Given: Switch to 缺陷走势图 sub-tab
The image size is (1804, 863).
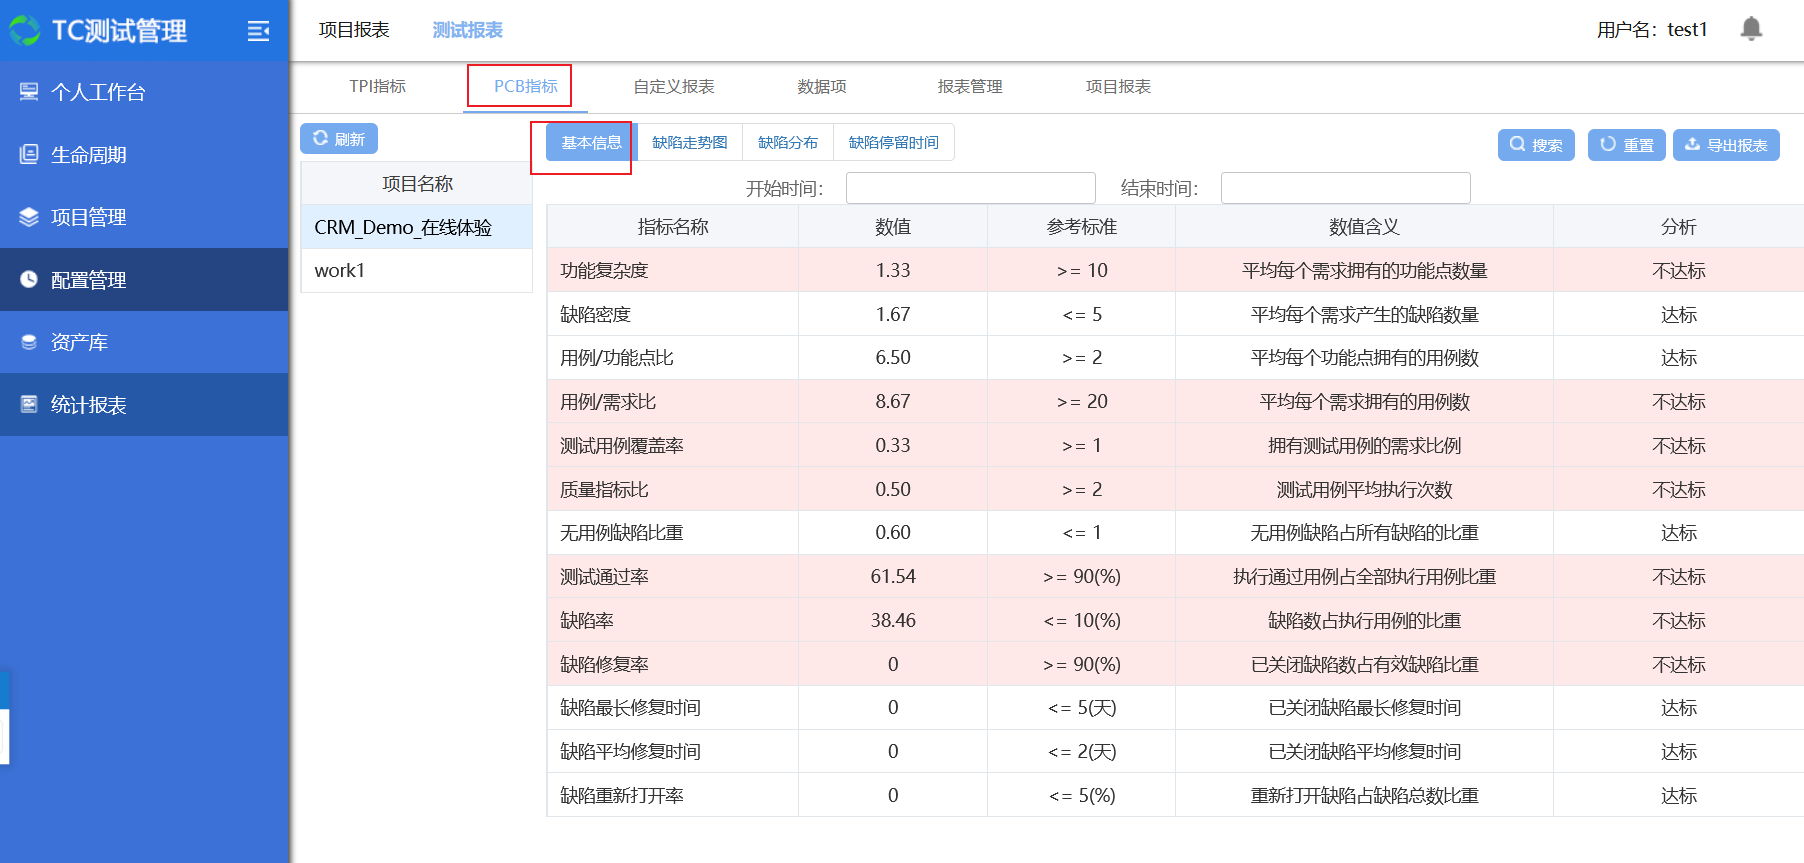Looking at the screenshot, I should coord(689,143).
